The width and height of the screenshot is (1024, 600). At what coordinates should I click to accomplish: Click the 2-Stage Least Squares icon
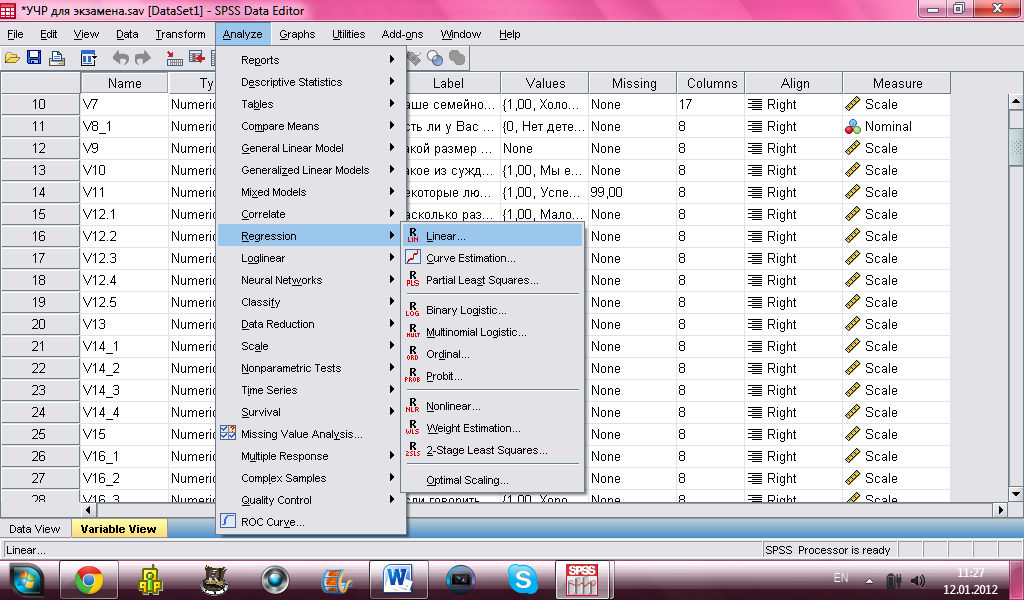coord(413,450)
